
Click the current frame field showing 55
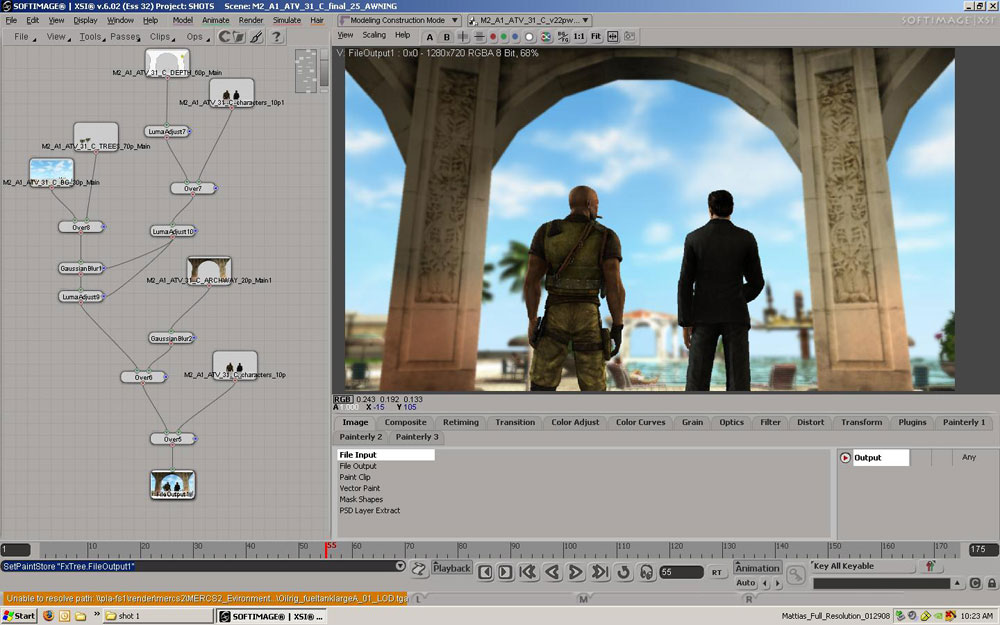[682, 573]
